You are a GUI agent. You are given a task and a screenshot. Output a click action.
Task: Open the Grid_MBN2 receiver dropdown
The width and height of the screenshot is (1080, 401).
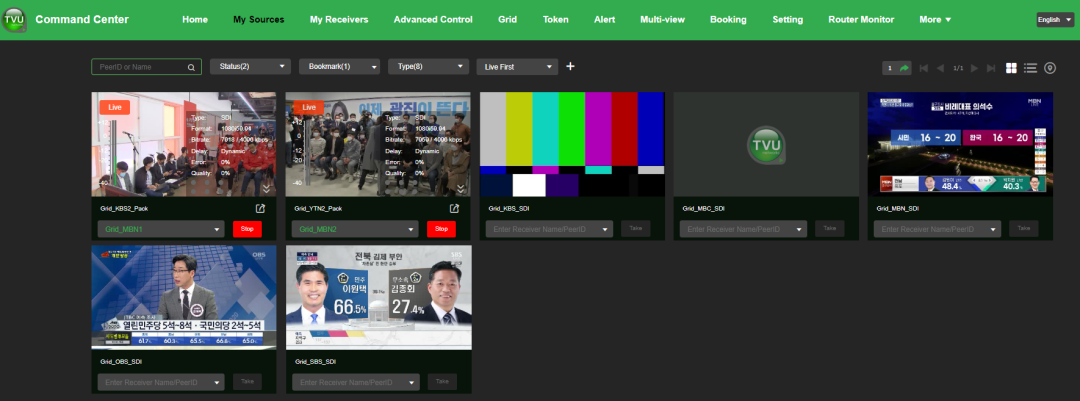[x=355, y=229]
